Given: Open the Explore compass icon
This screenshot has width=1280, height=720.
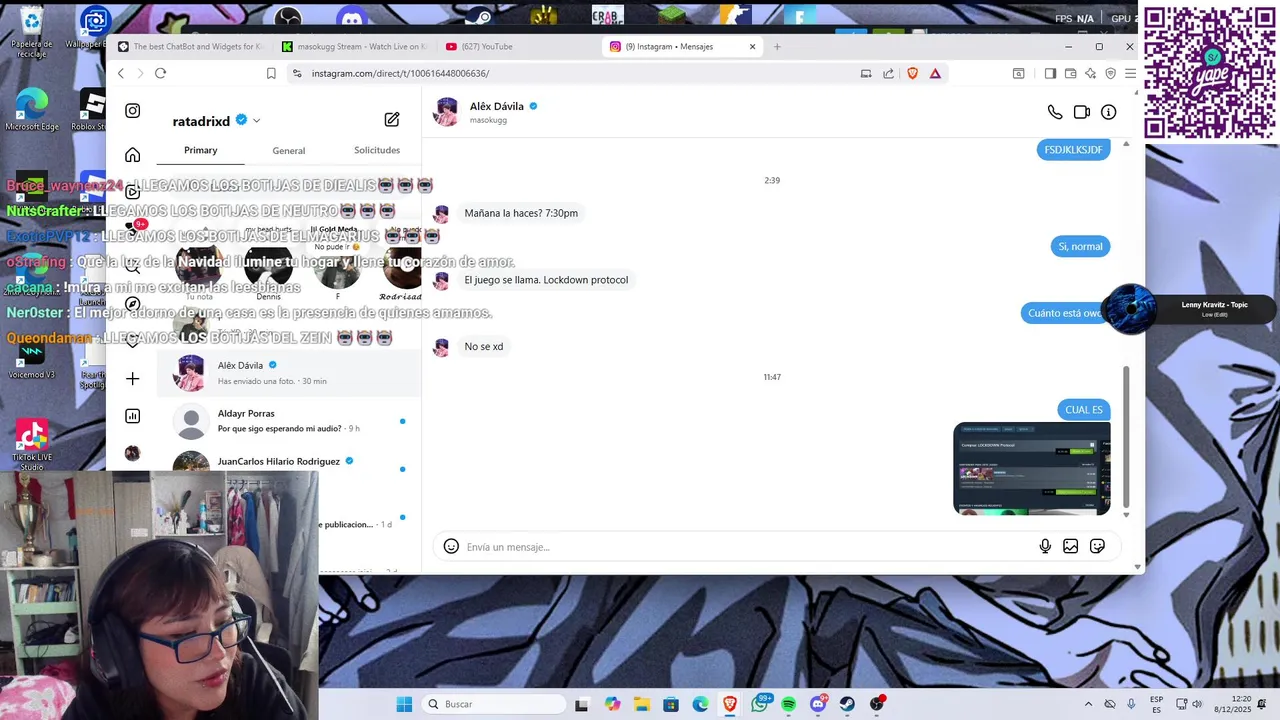Looking at the screenshot, I should pos(132,304).
